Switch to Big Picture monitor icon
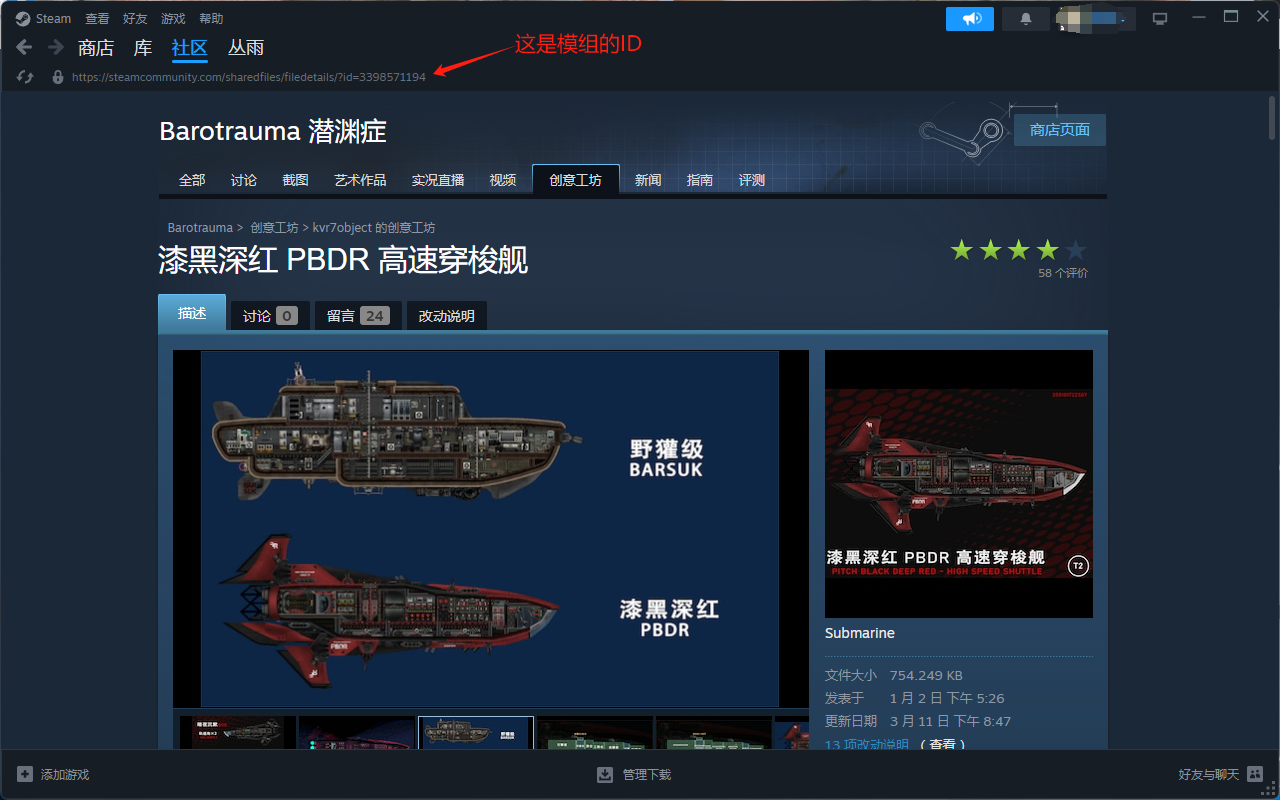This screenshot has width=1280, height=800. click(x=1160, y=18)
